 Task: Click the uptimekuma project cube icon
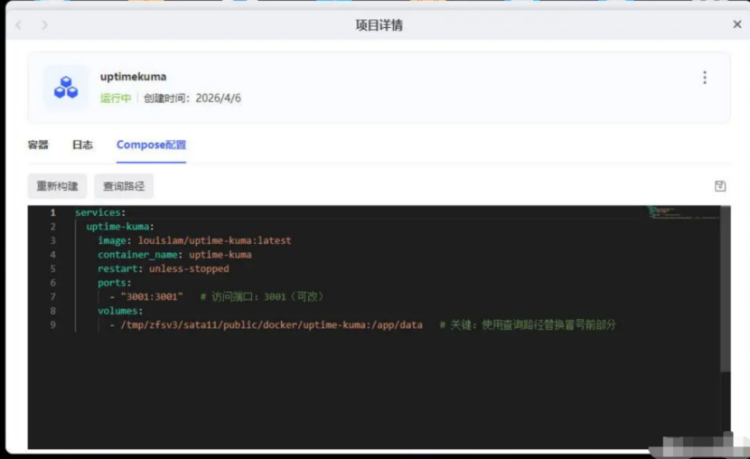[x=66, y=87]
